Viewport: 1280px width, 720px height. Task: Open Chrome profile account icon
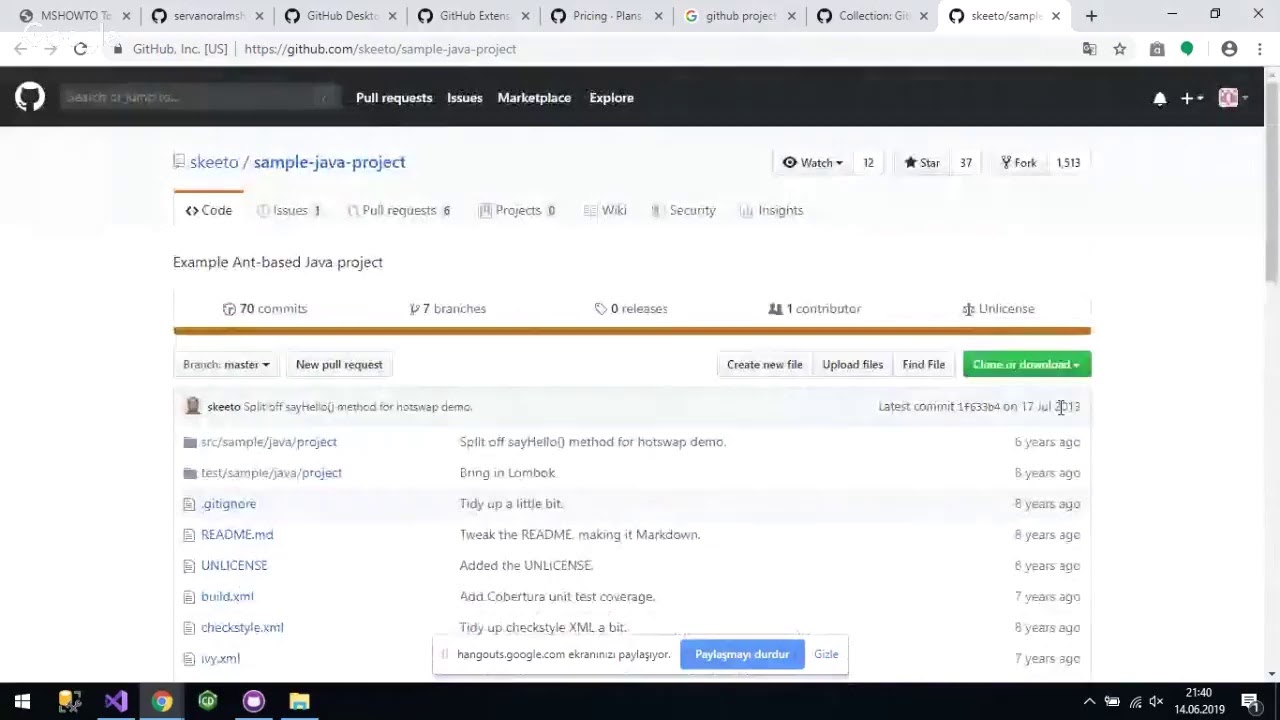(x=1229, y=49)
